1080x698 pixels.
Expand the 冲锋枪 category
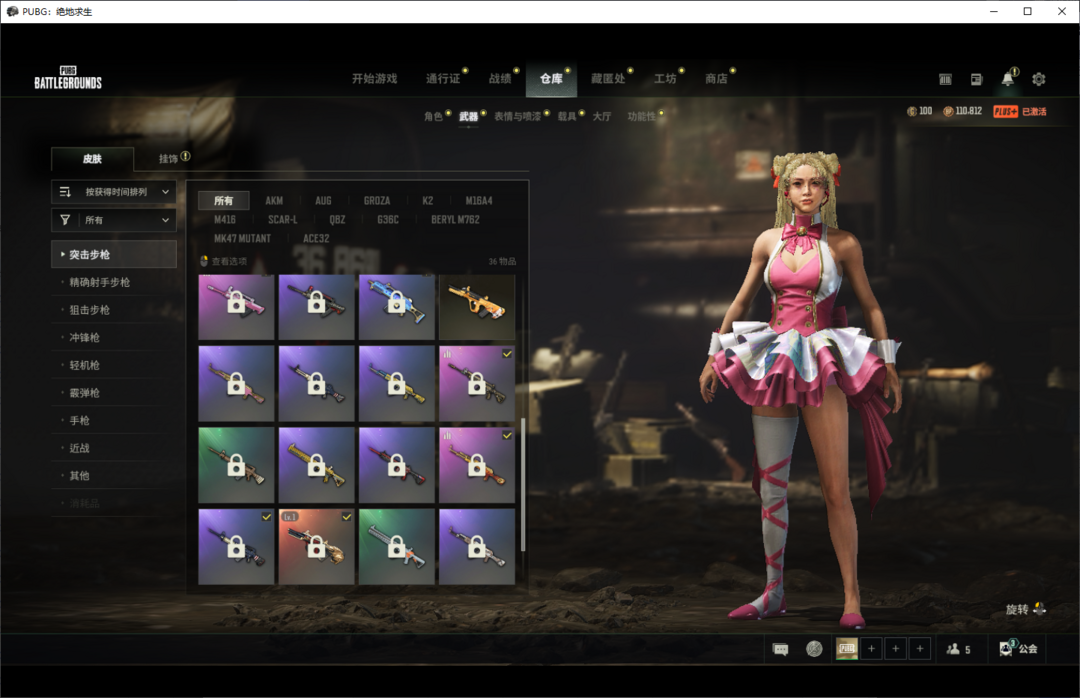(114, 337)
